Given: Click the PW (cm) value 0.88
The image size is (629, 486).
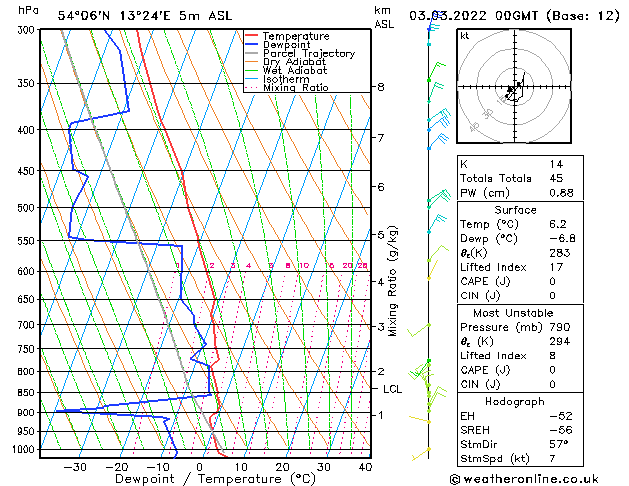Looking at the screenshot, I should (x=561, y=193).
